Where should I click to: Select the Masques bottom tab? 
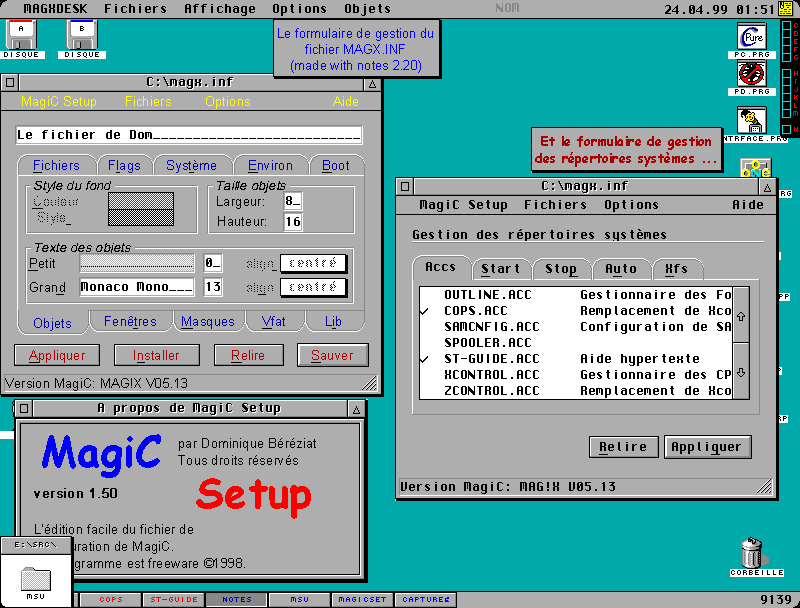pos(208,321)
